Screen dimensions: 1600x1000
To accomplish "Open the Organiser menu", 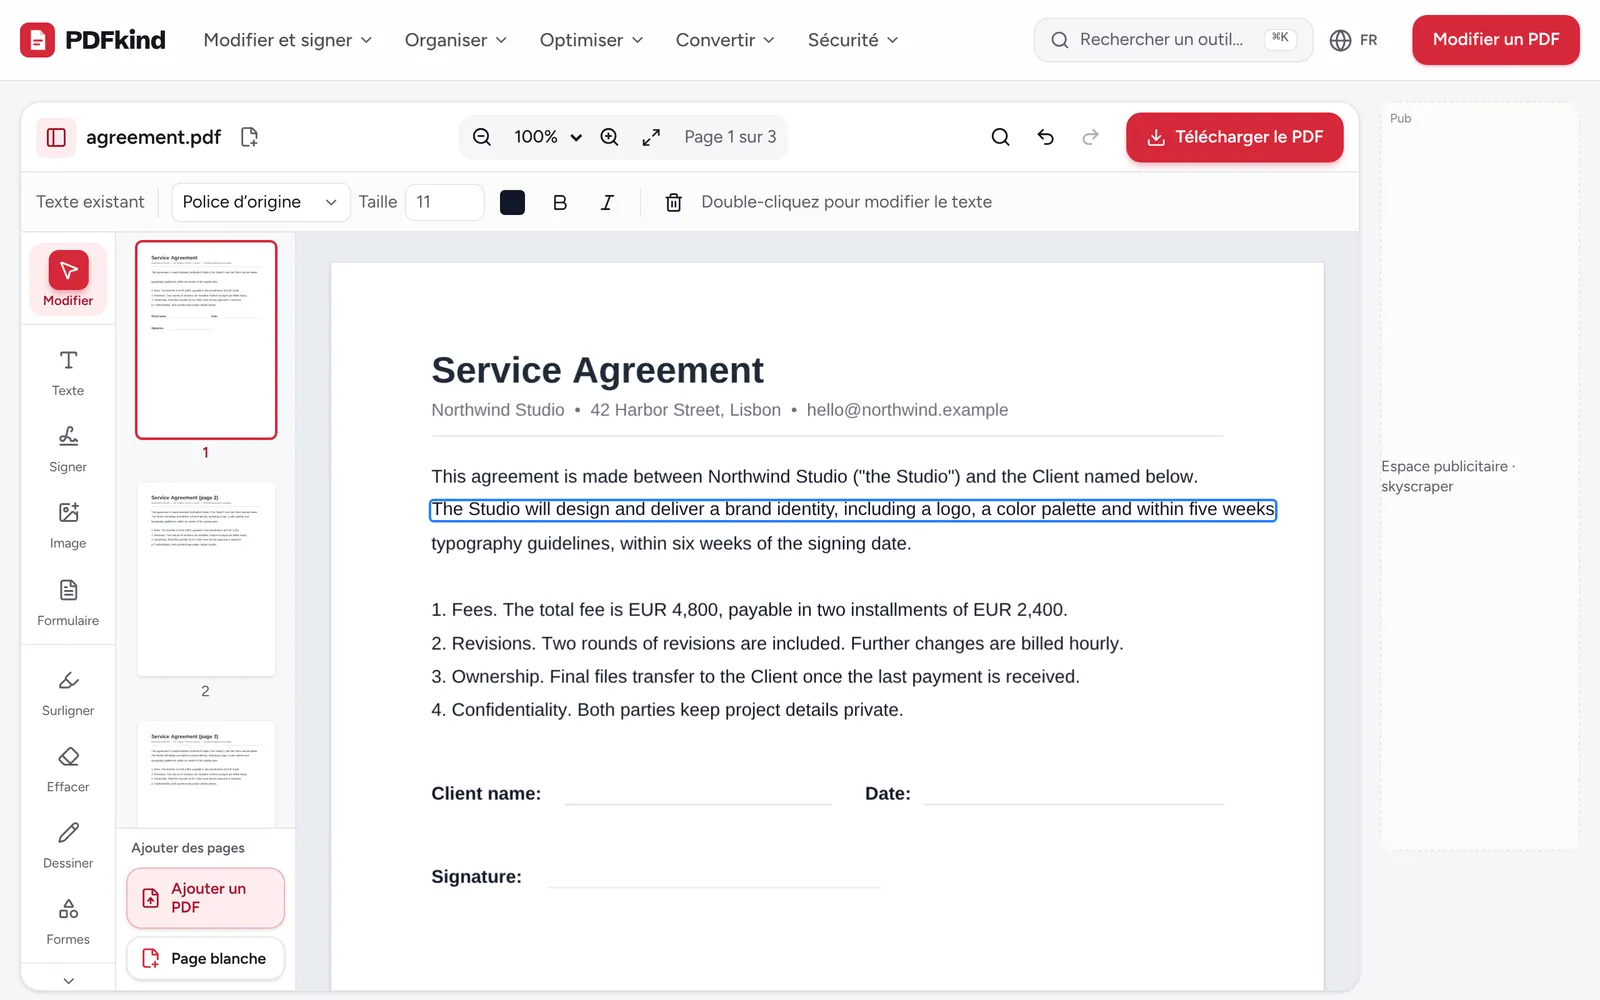I will 456,40.
